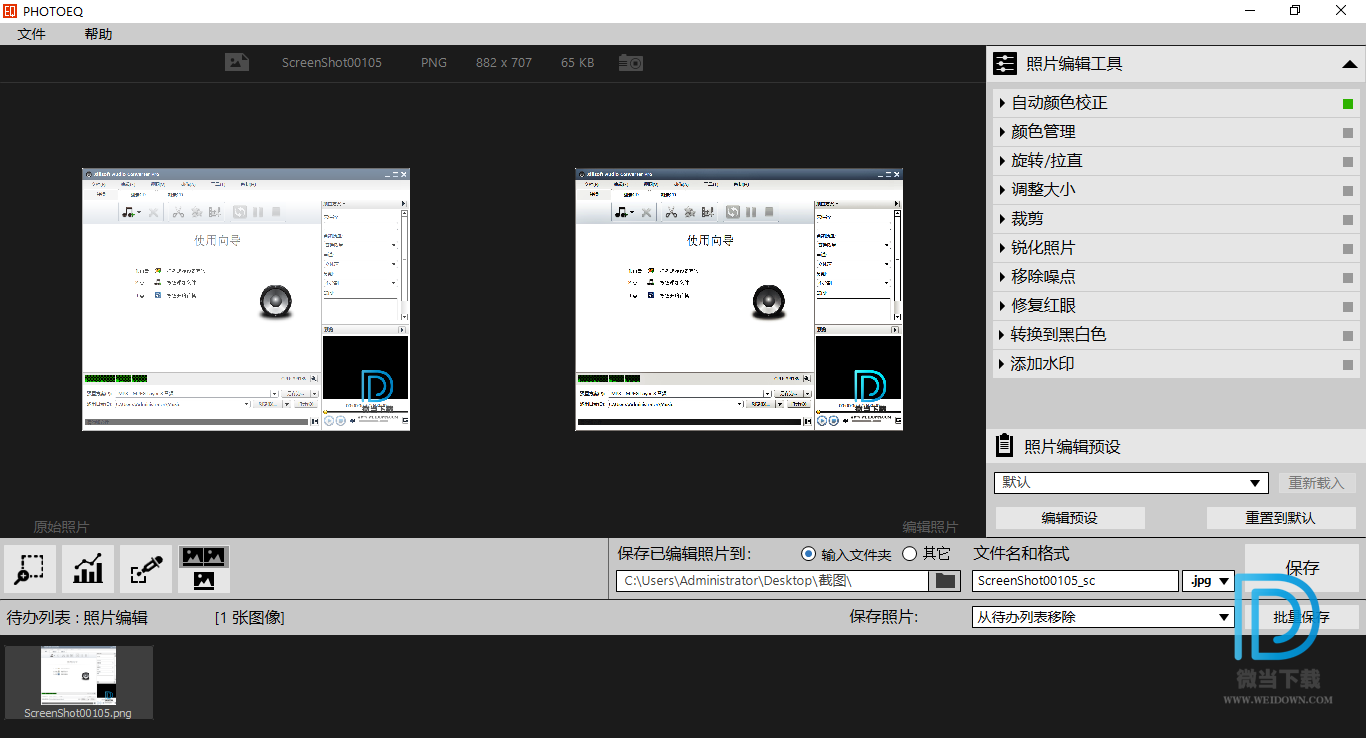The height and width of the screenshot is (738, 1366).
Task: Select the 输入文件夹 radio option
Action: 808,554
